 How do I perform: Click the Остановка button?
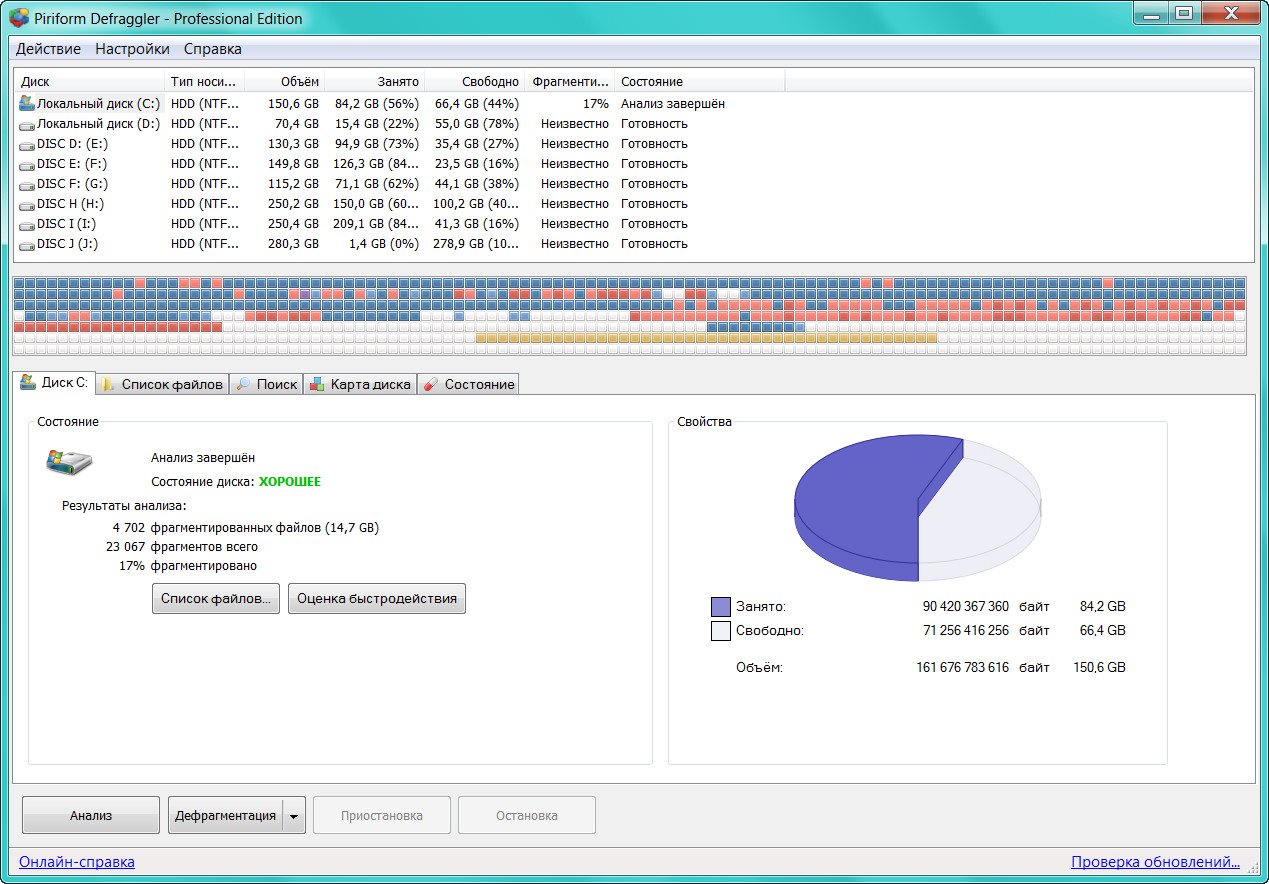click(527, 815)
